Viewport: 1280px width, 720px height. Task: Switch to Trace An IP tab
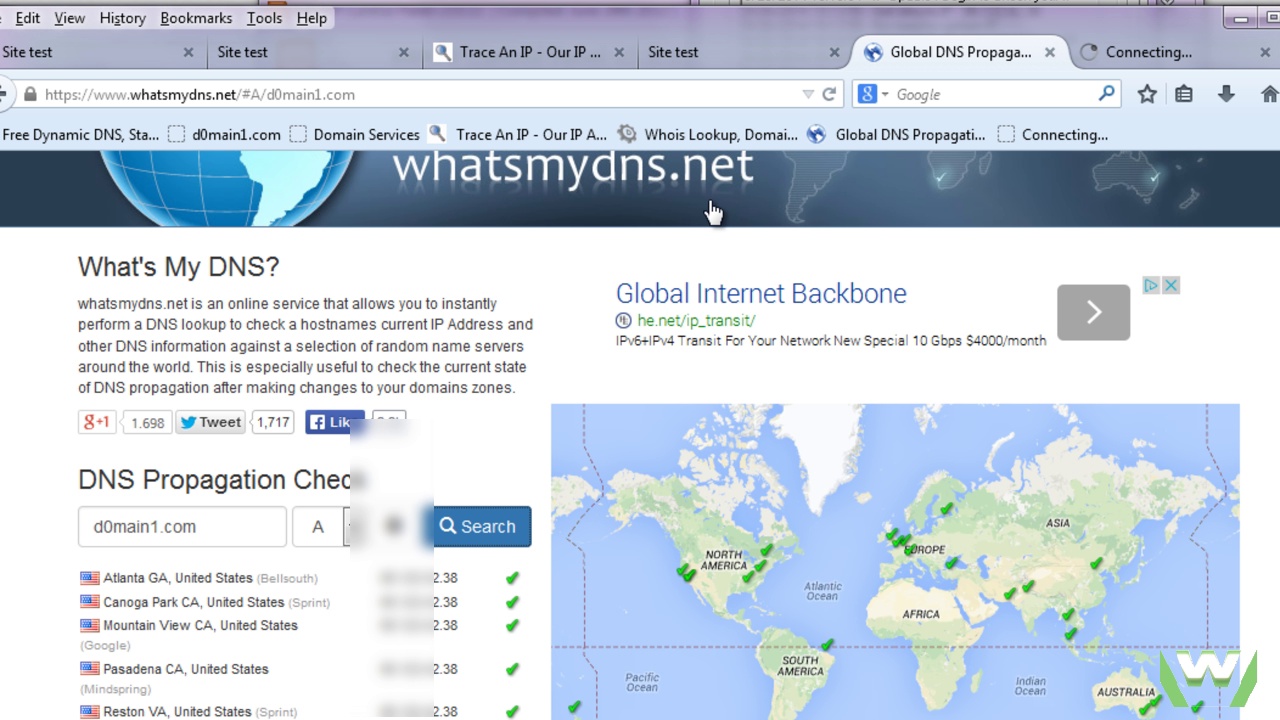point(530,52)
